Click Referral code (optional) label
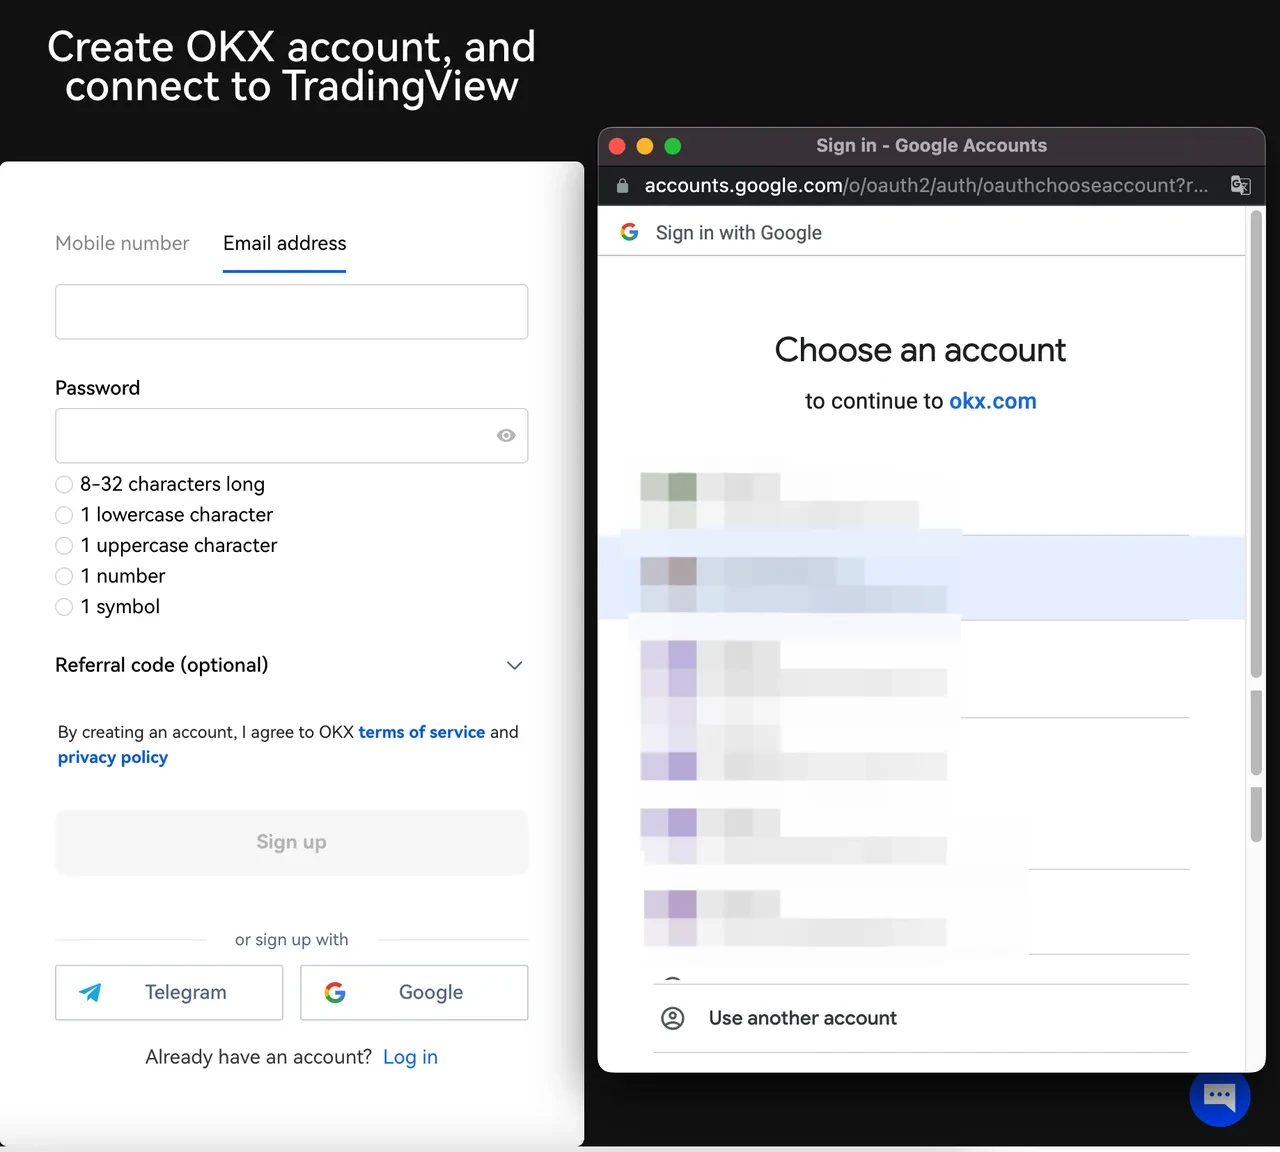The image size is (1280, 1152). coord(162,665)
